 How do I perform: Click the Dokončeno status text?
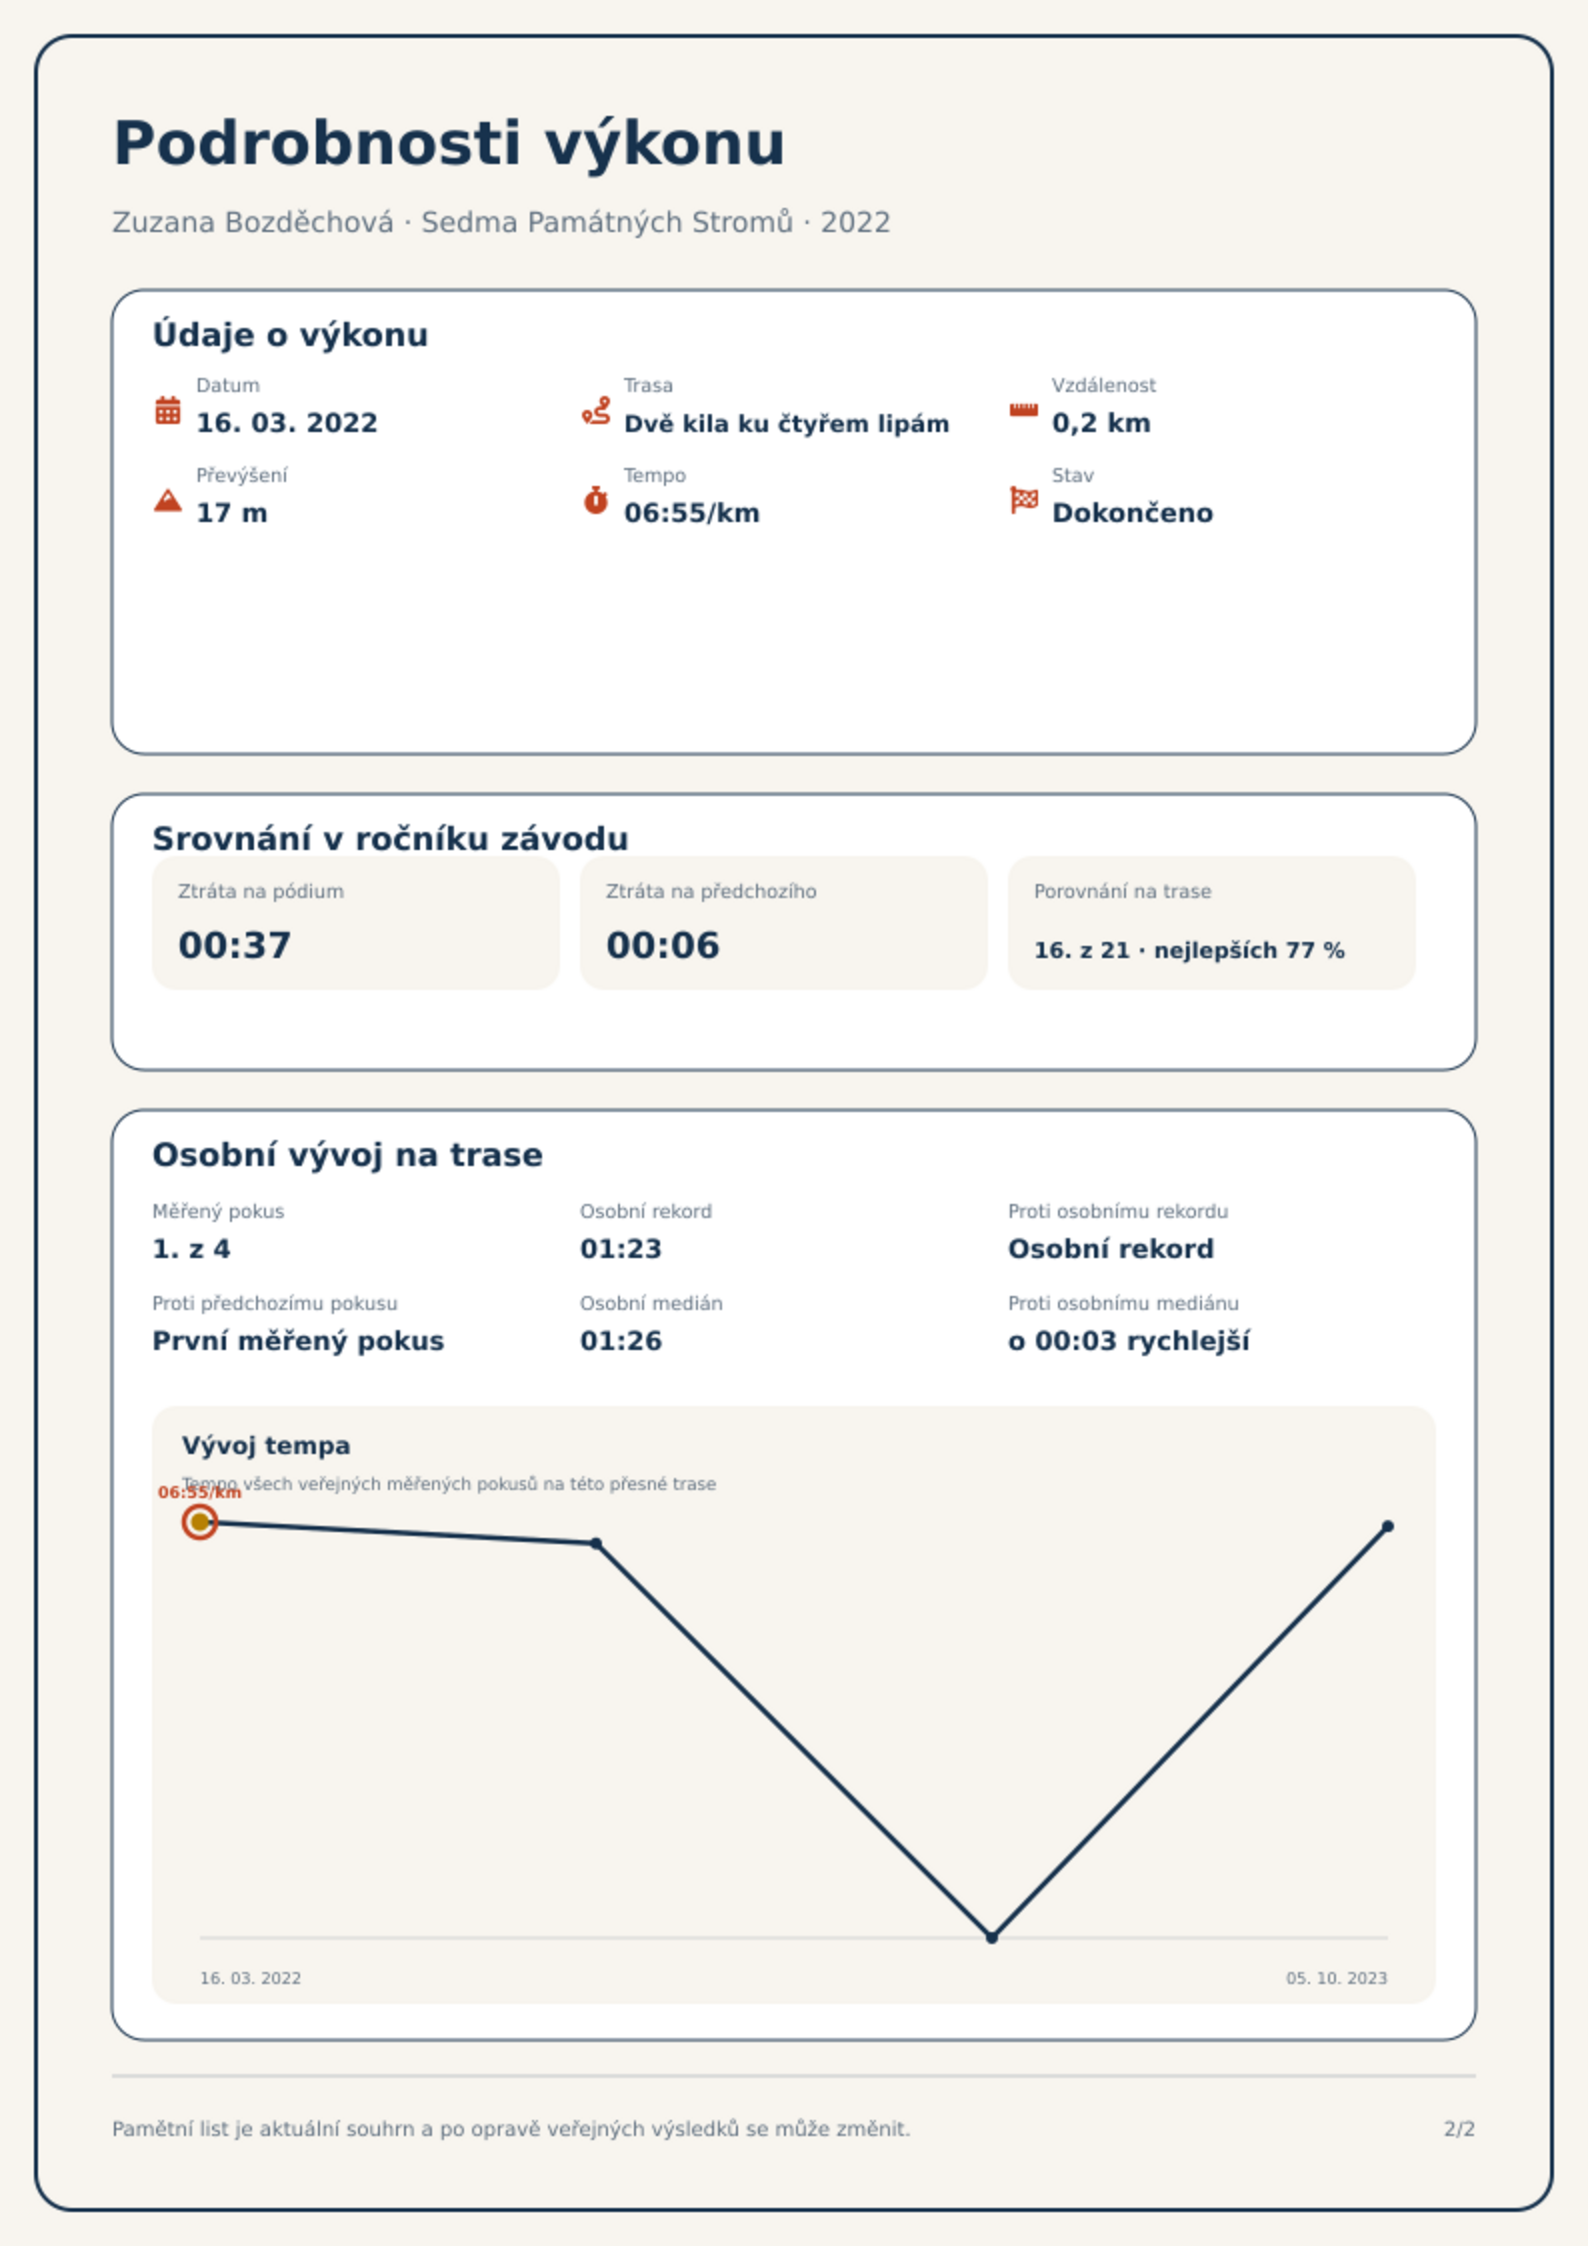[1132, 512]
